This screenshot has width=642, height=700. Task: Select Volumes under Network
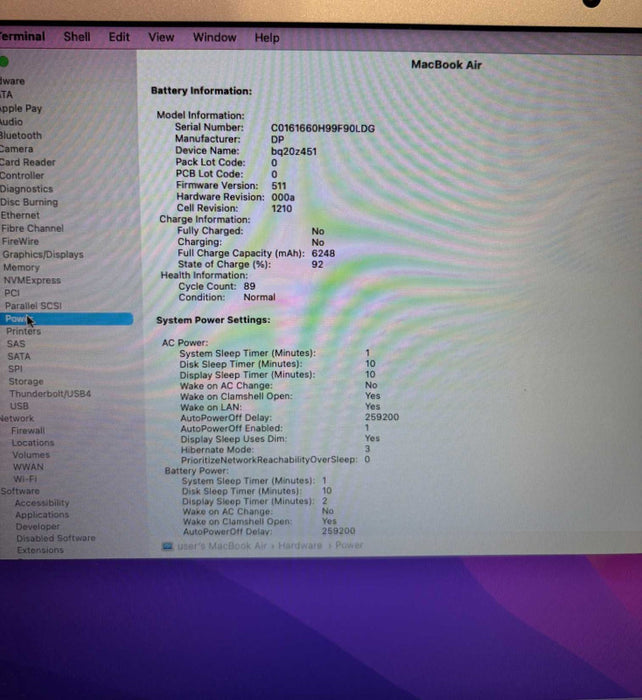tap(31, 454)
